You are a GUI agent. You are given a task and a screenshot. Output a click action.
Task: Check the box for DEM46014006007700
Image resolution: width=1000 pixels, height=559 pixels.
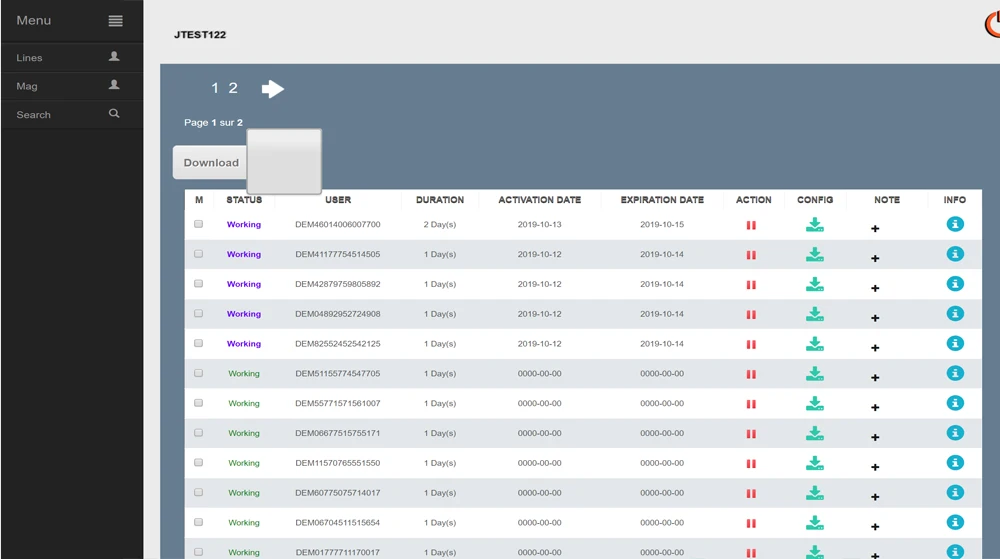tap(198, 224)
